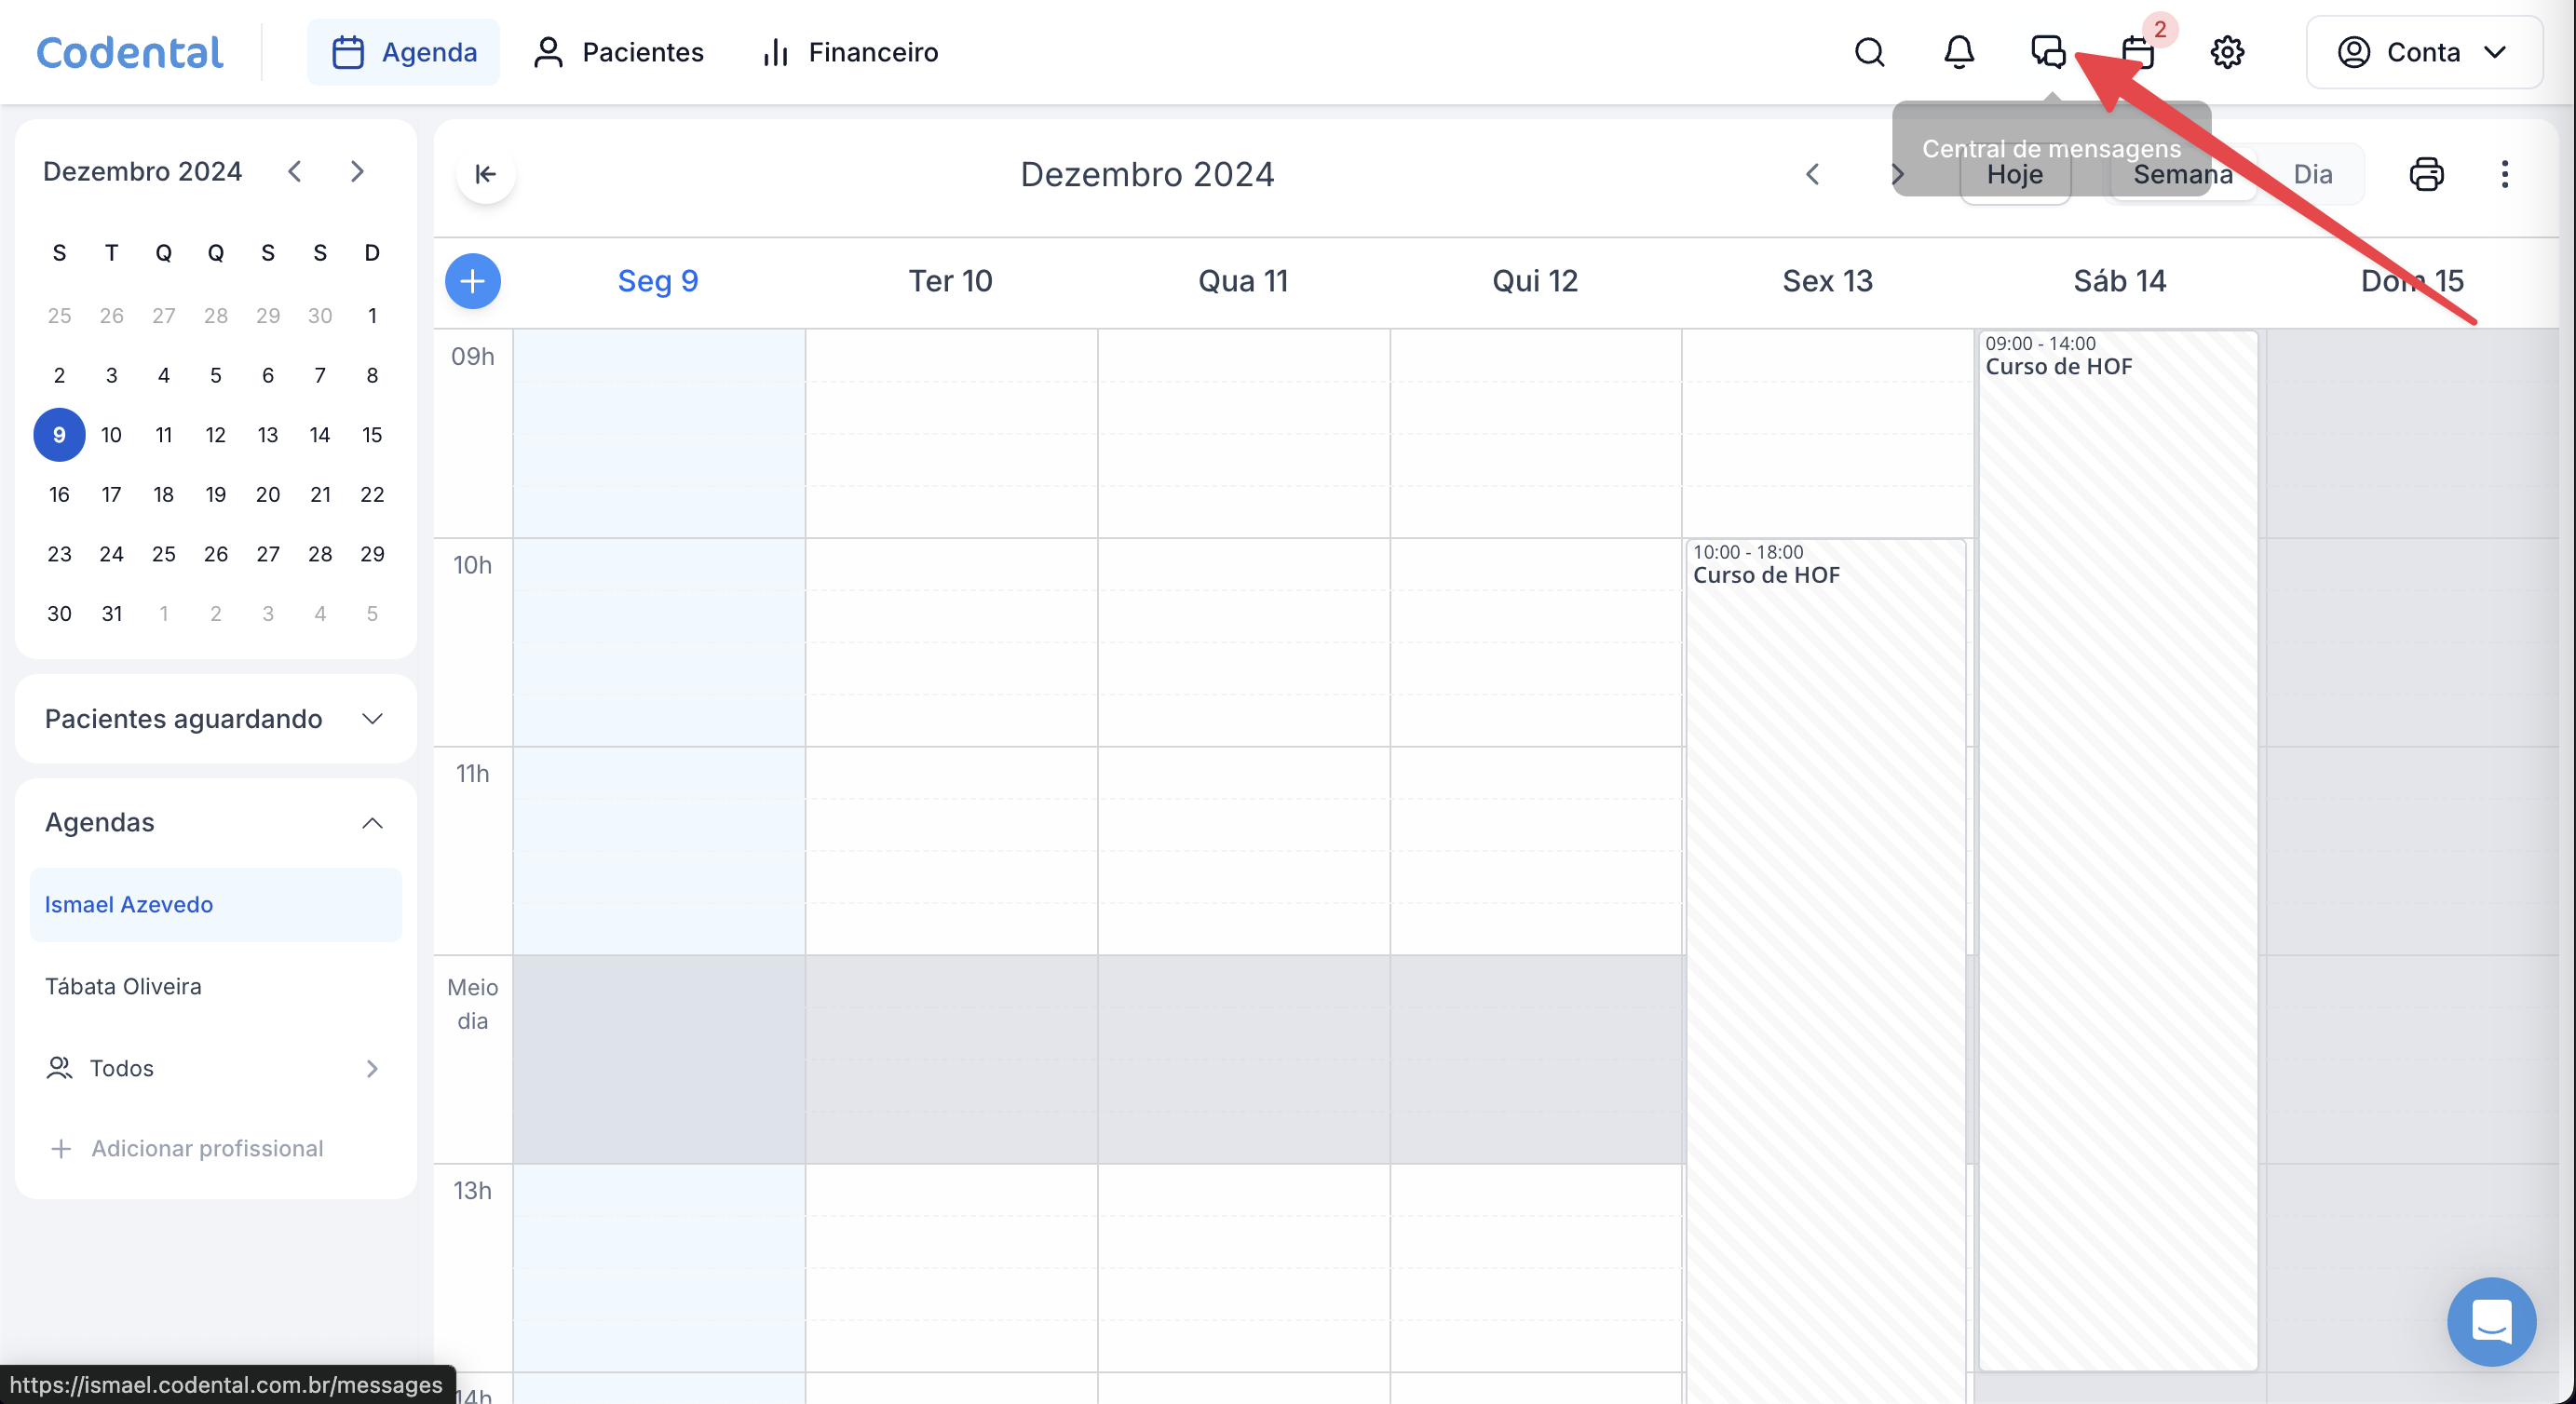The image size is (2576, 1404).
Task: Open notifications bell icon
Action: tap(1958, 52)
